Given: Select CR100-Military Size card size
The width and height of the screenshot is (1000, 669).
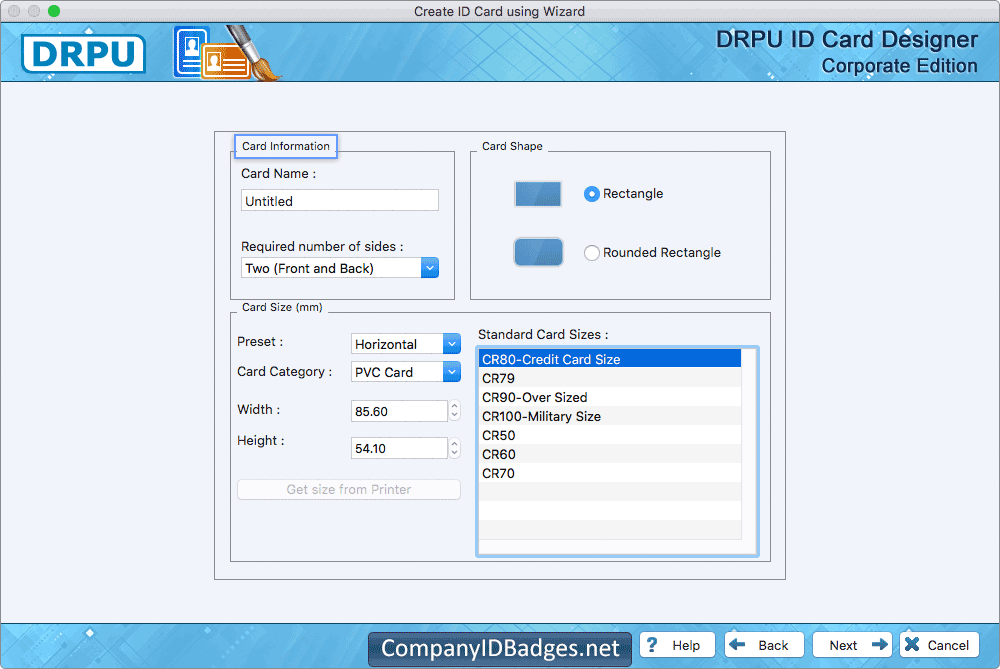Looking at the screenshot, I should point(610,416).
